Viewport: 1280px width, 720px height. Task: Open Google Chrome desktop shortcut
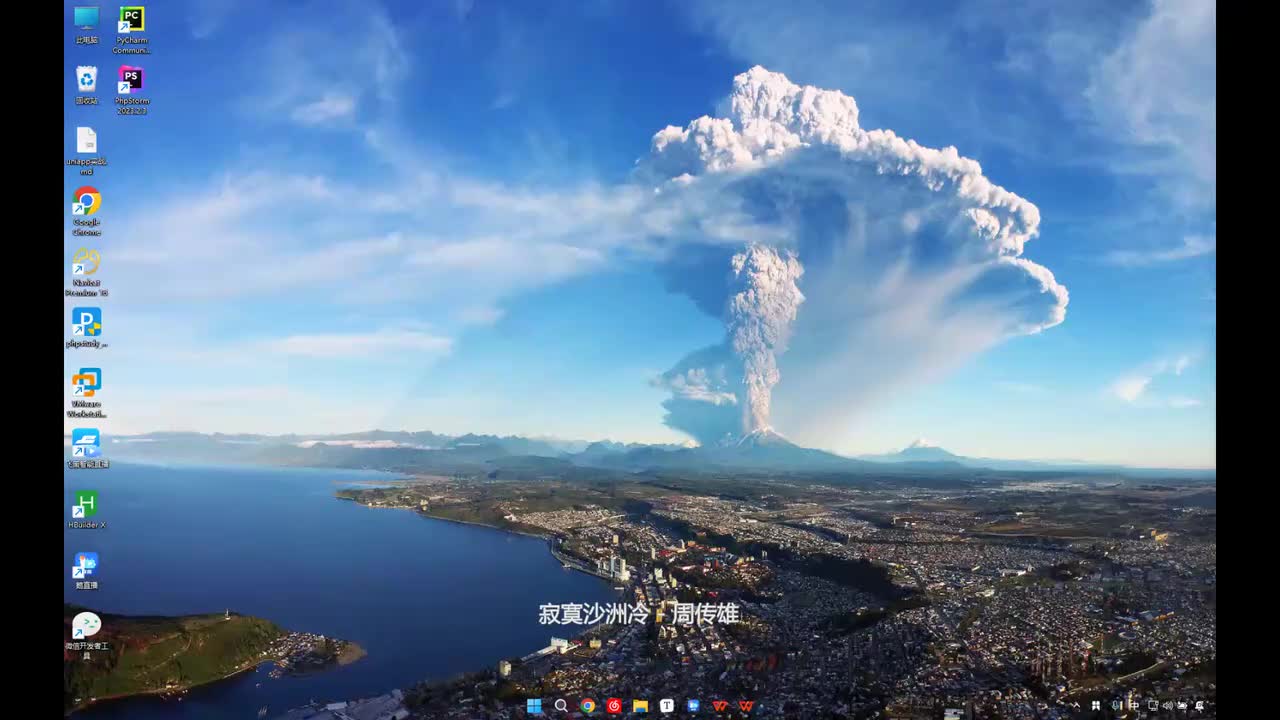[x=87, y=211]
